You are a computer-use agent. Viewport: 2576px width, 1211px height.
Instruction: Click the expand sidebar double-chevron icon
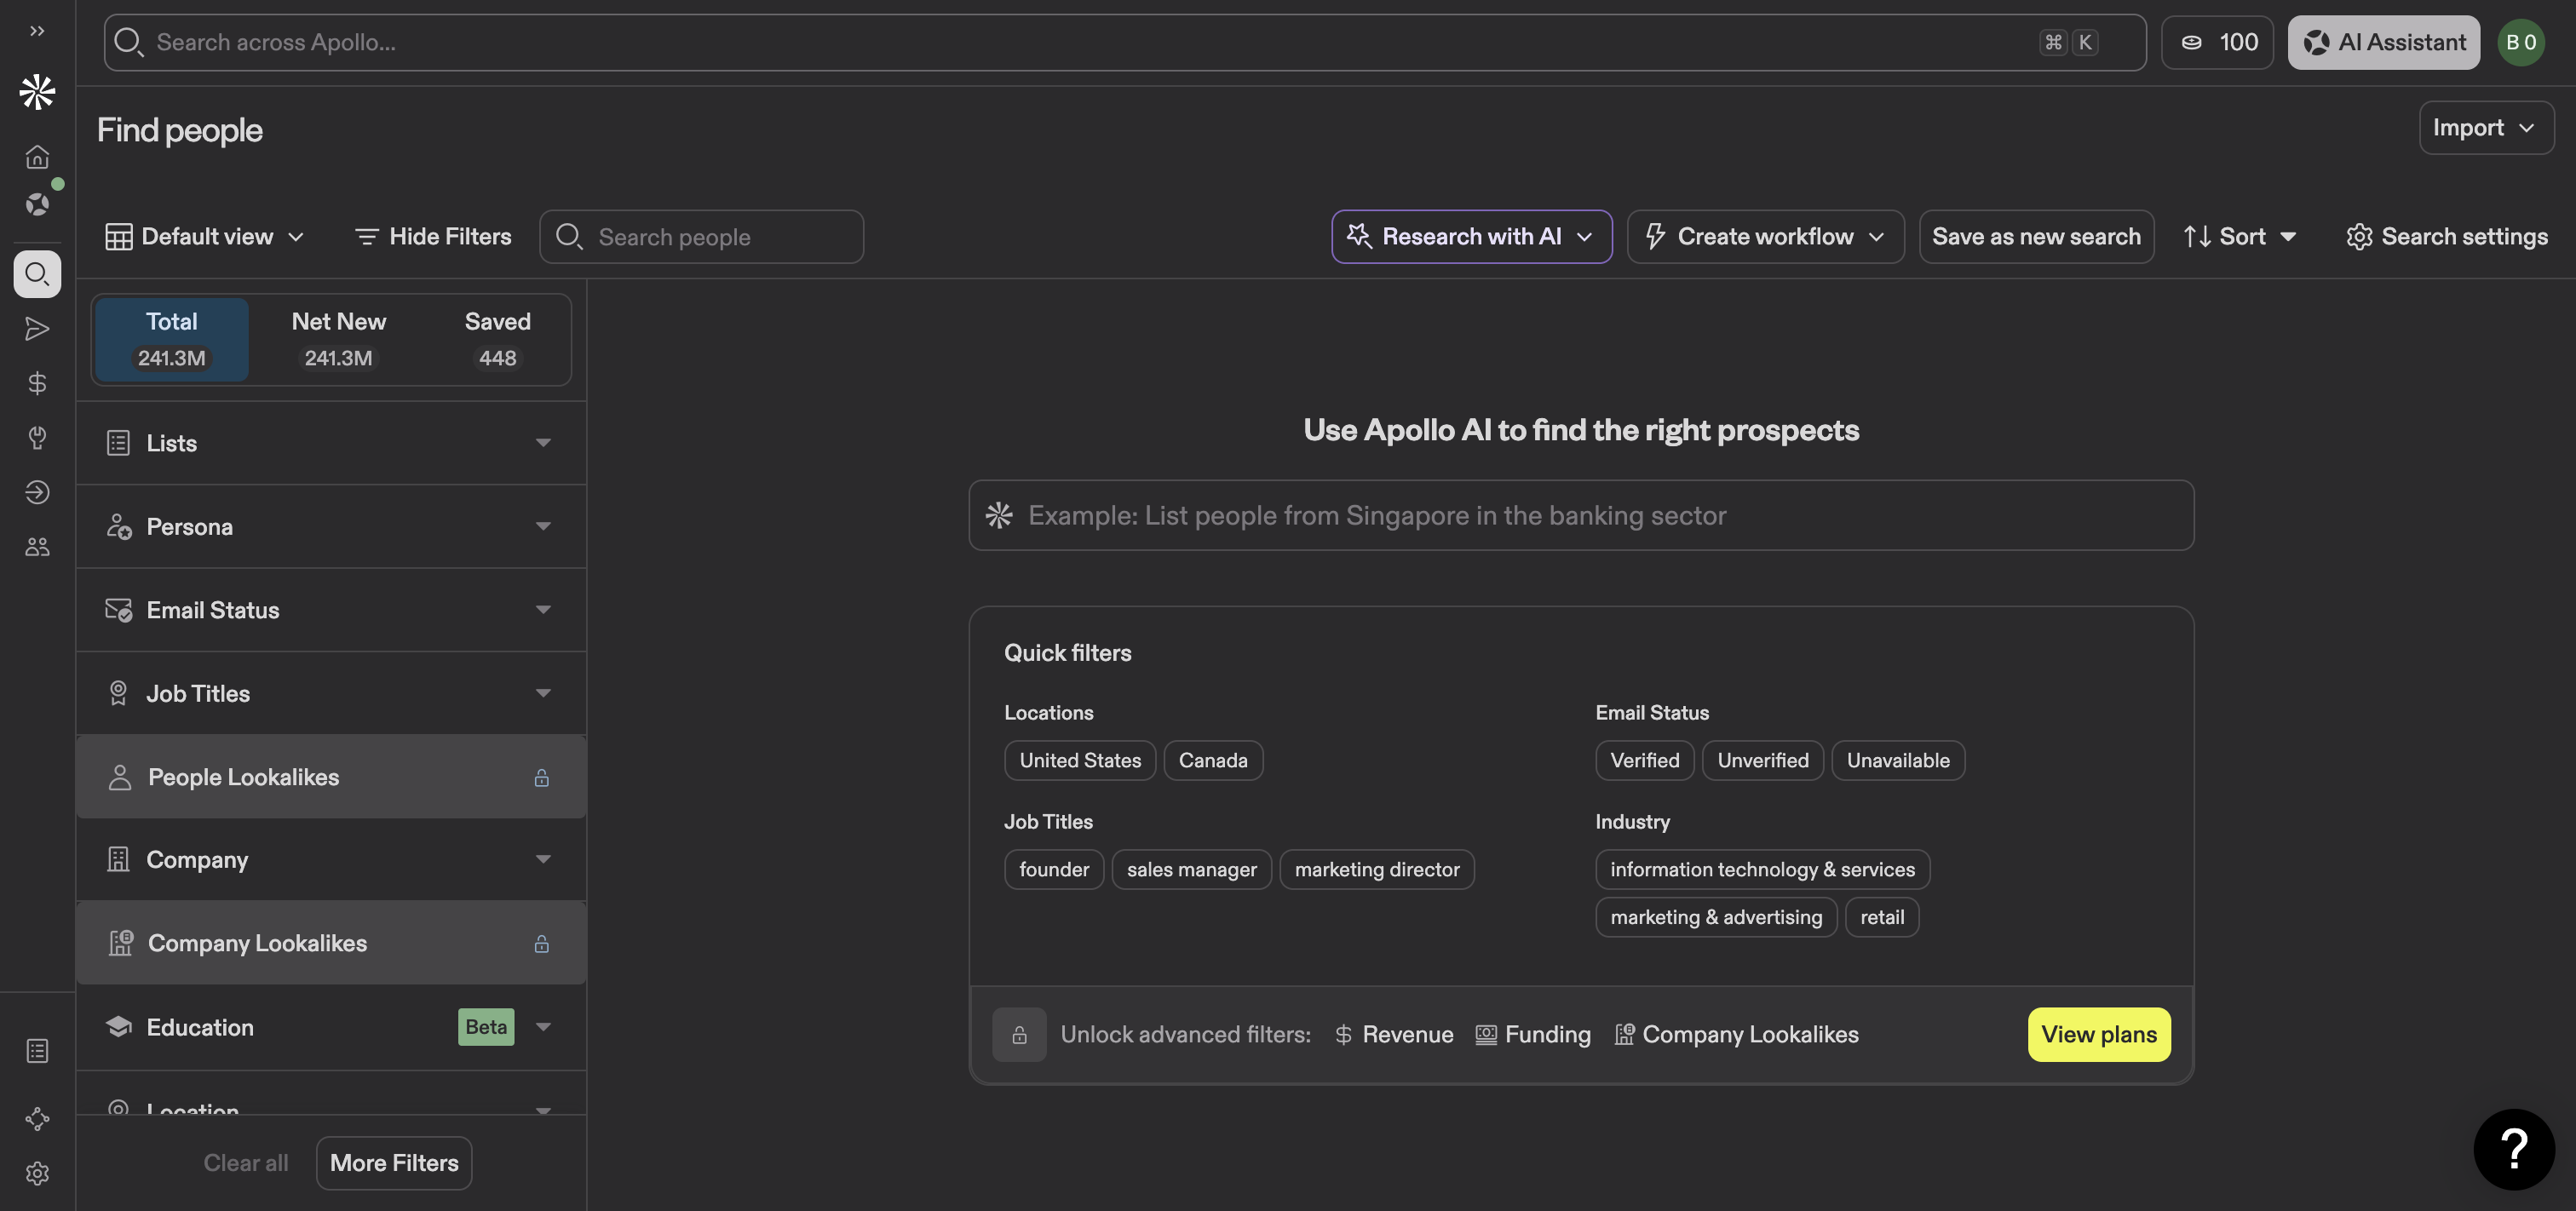[x=37, y=31]
